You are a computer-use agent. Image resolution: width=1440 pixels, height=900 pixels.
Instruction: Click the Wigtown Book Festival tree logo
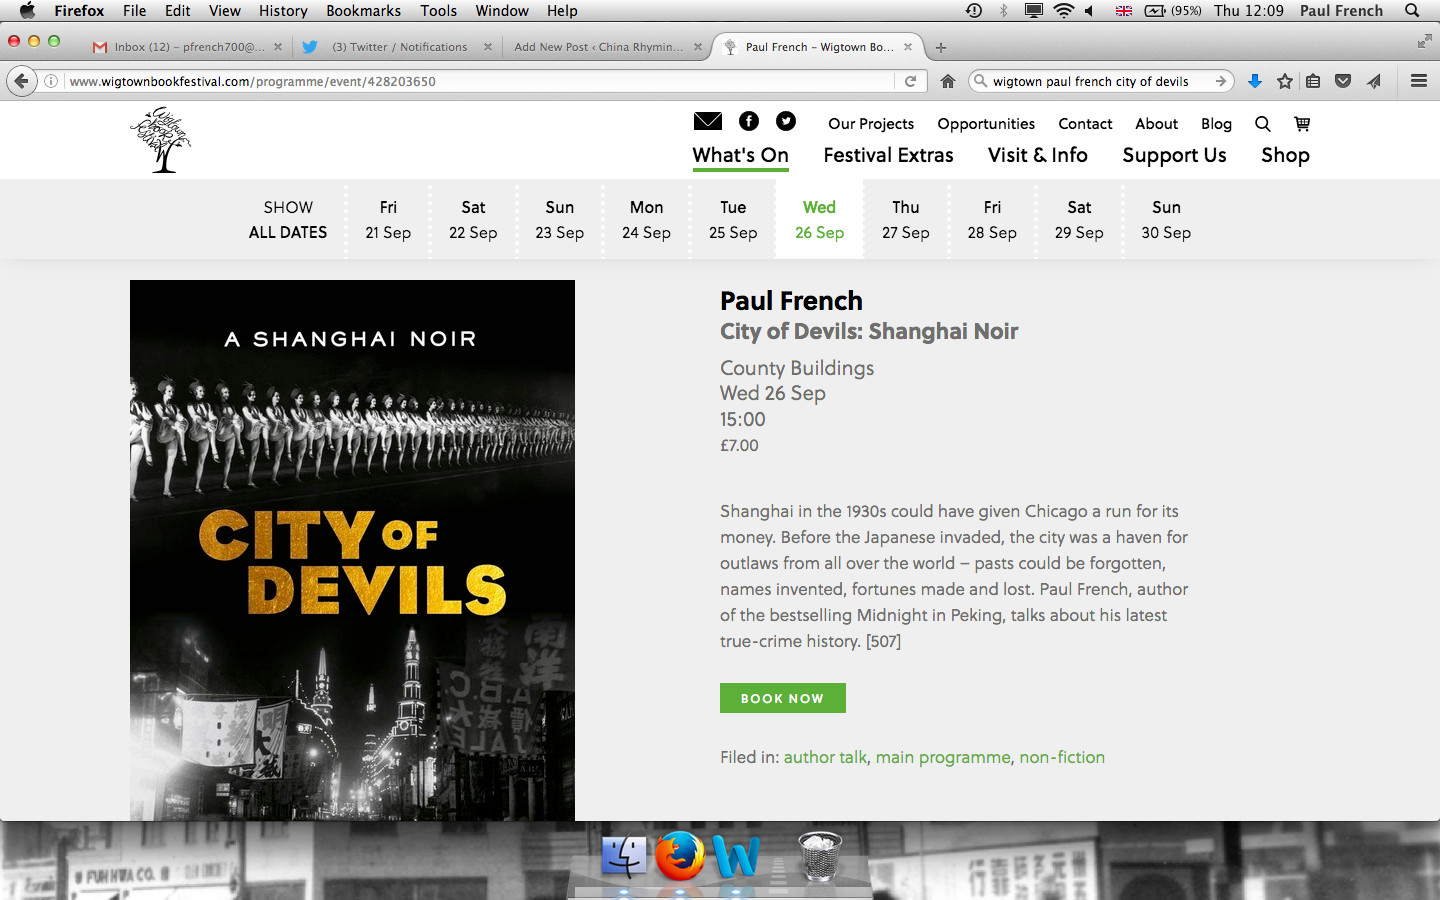point(160,140)
